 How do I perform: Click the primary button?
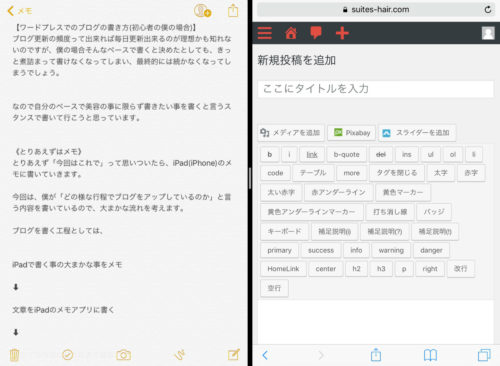point(279,250)
